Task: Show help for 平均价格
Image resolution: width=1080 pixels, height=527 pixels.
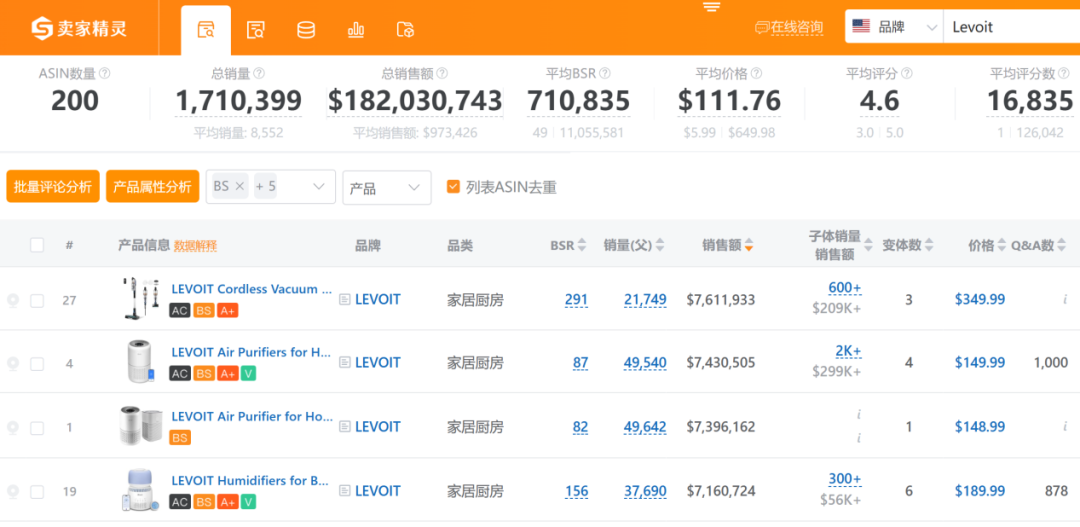Action: point(756,73)
